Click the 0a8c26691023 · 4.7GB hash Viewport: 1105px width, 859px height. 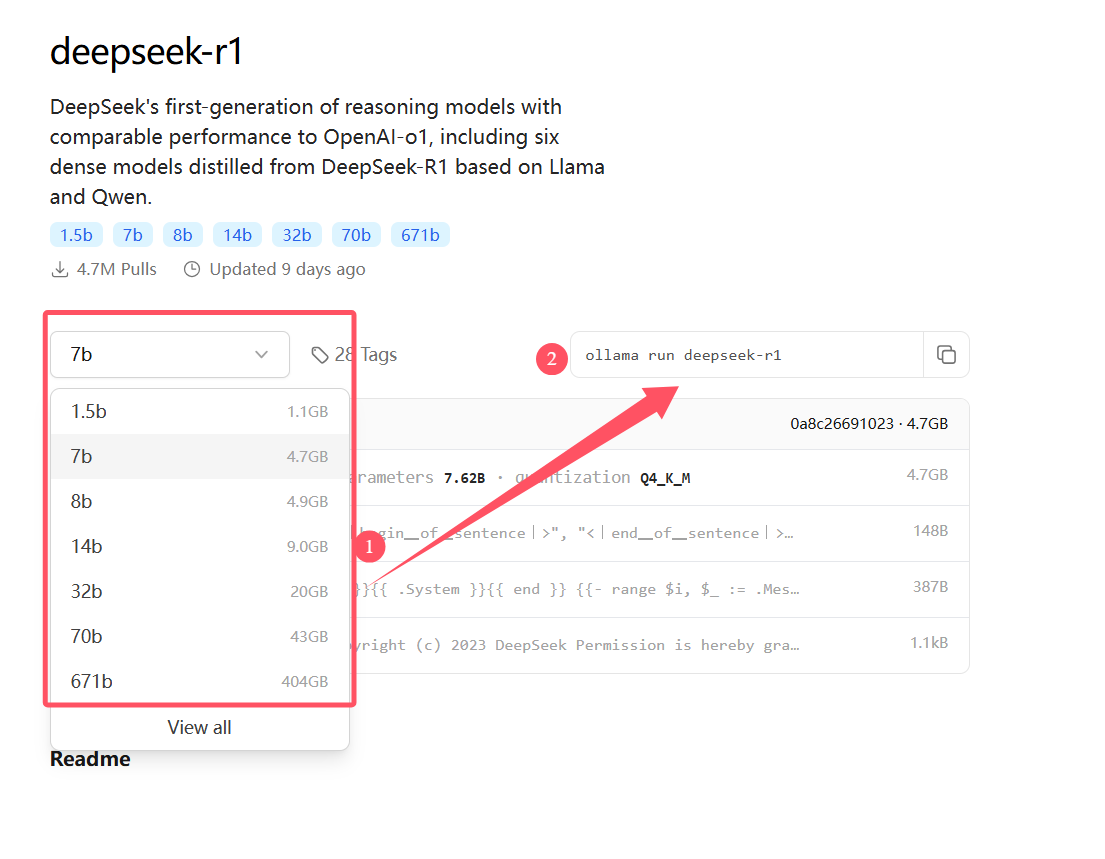[869, 424]
